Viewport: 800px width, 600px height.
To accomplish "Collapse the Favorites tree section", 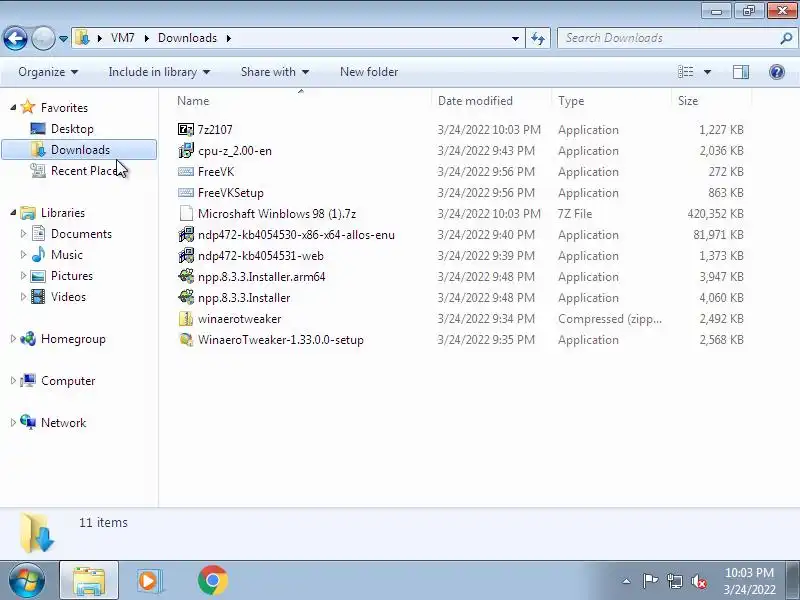I will pyautogui.click(x=13, y=107).
